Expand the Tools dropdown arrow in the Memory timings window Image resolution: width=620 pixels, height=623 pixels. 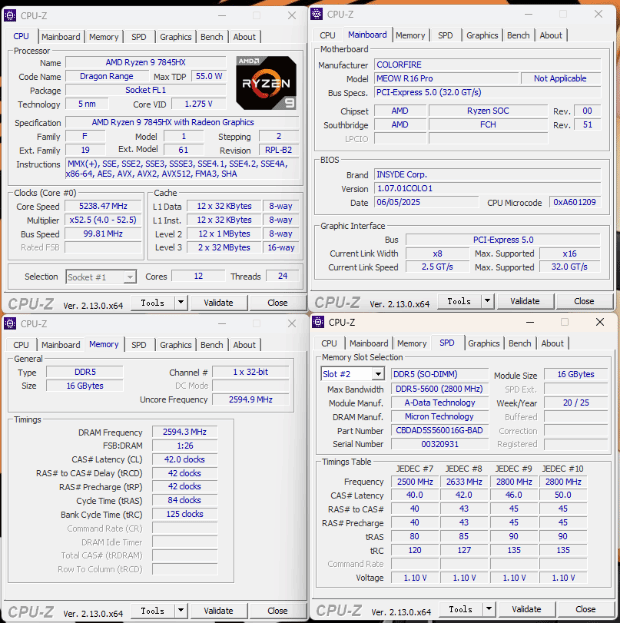tap(181, 610)
